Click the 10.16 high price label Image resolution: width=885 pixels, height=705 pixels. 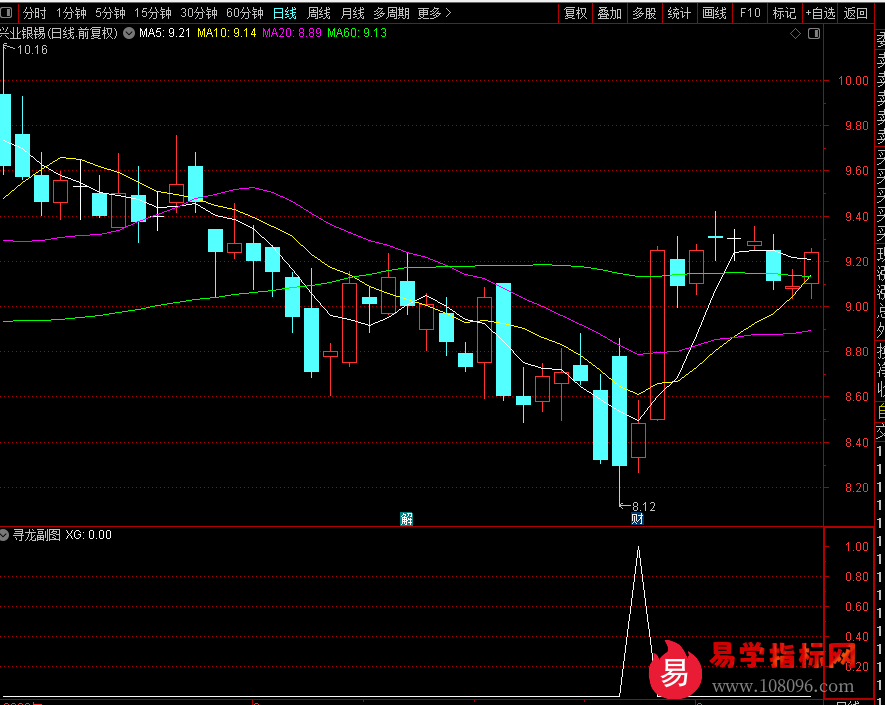click(32, 50)
